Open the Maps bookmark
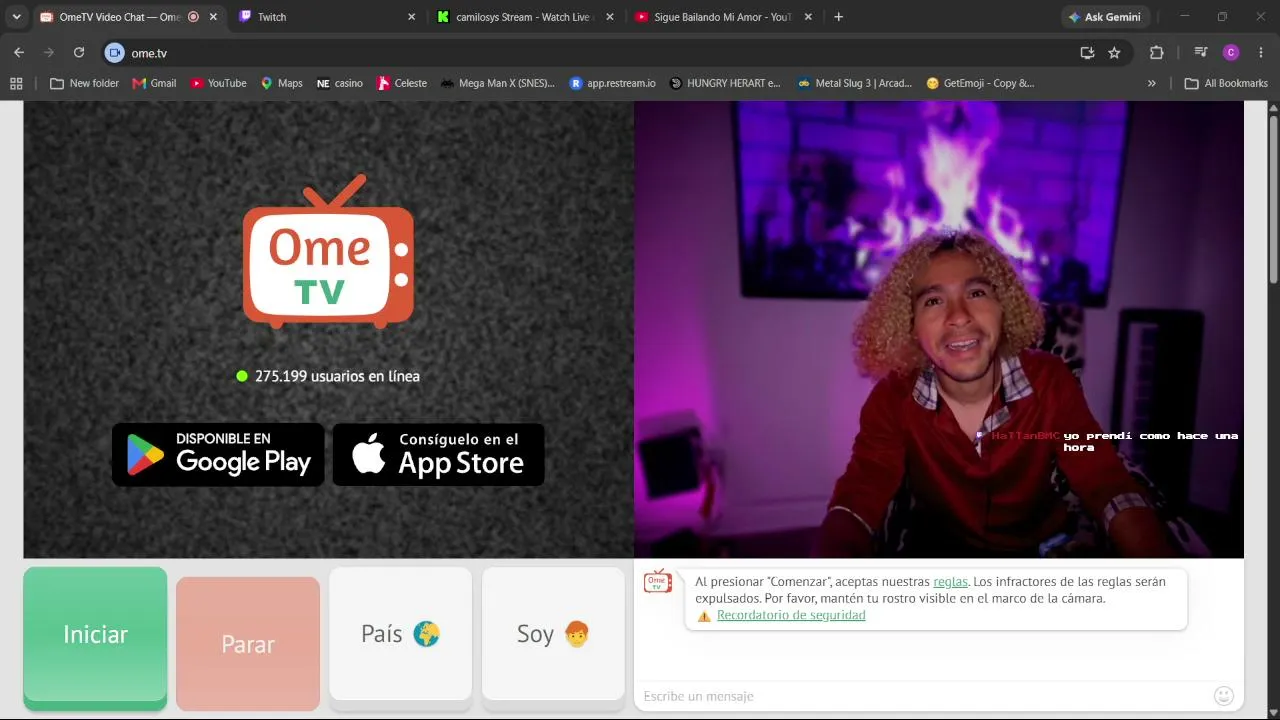 point(281,83)
